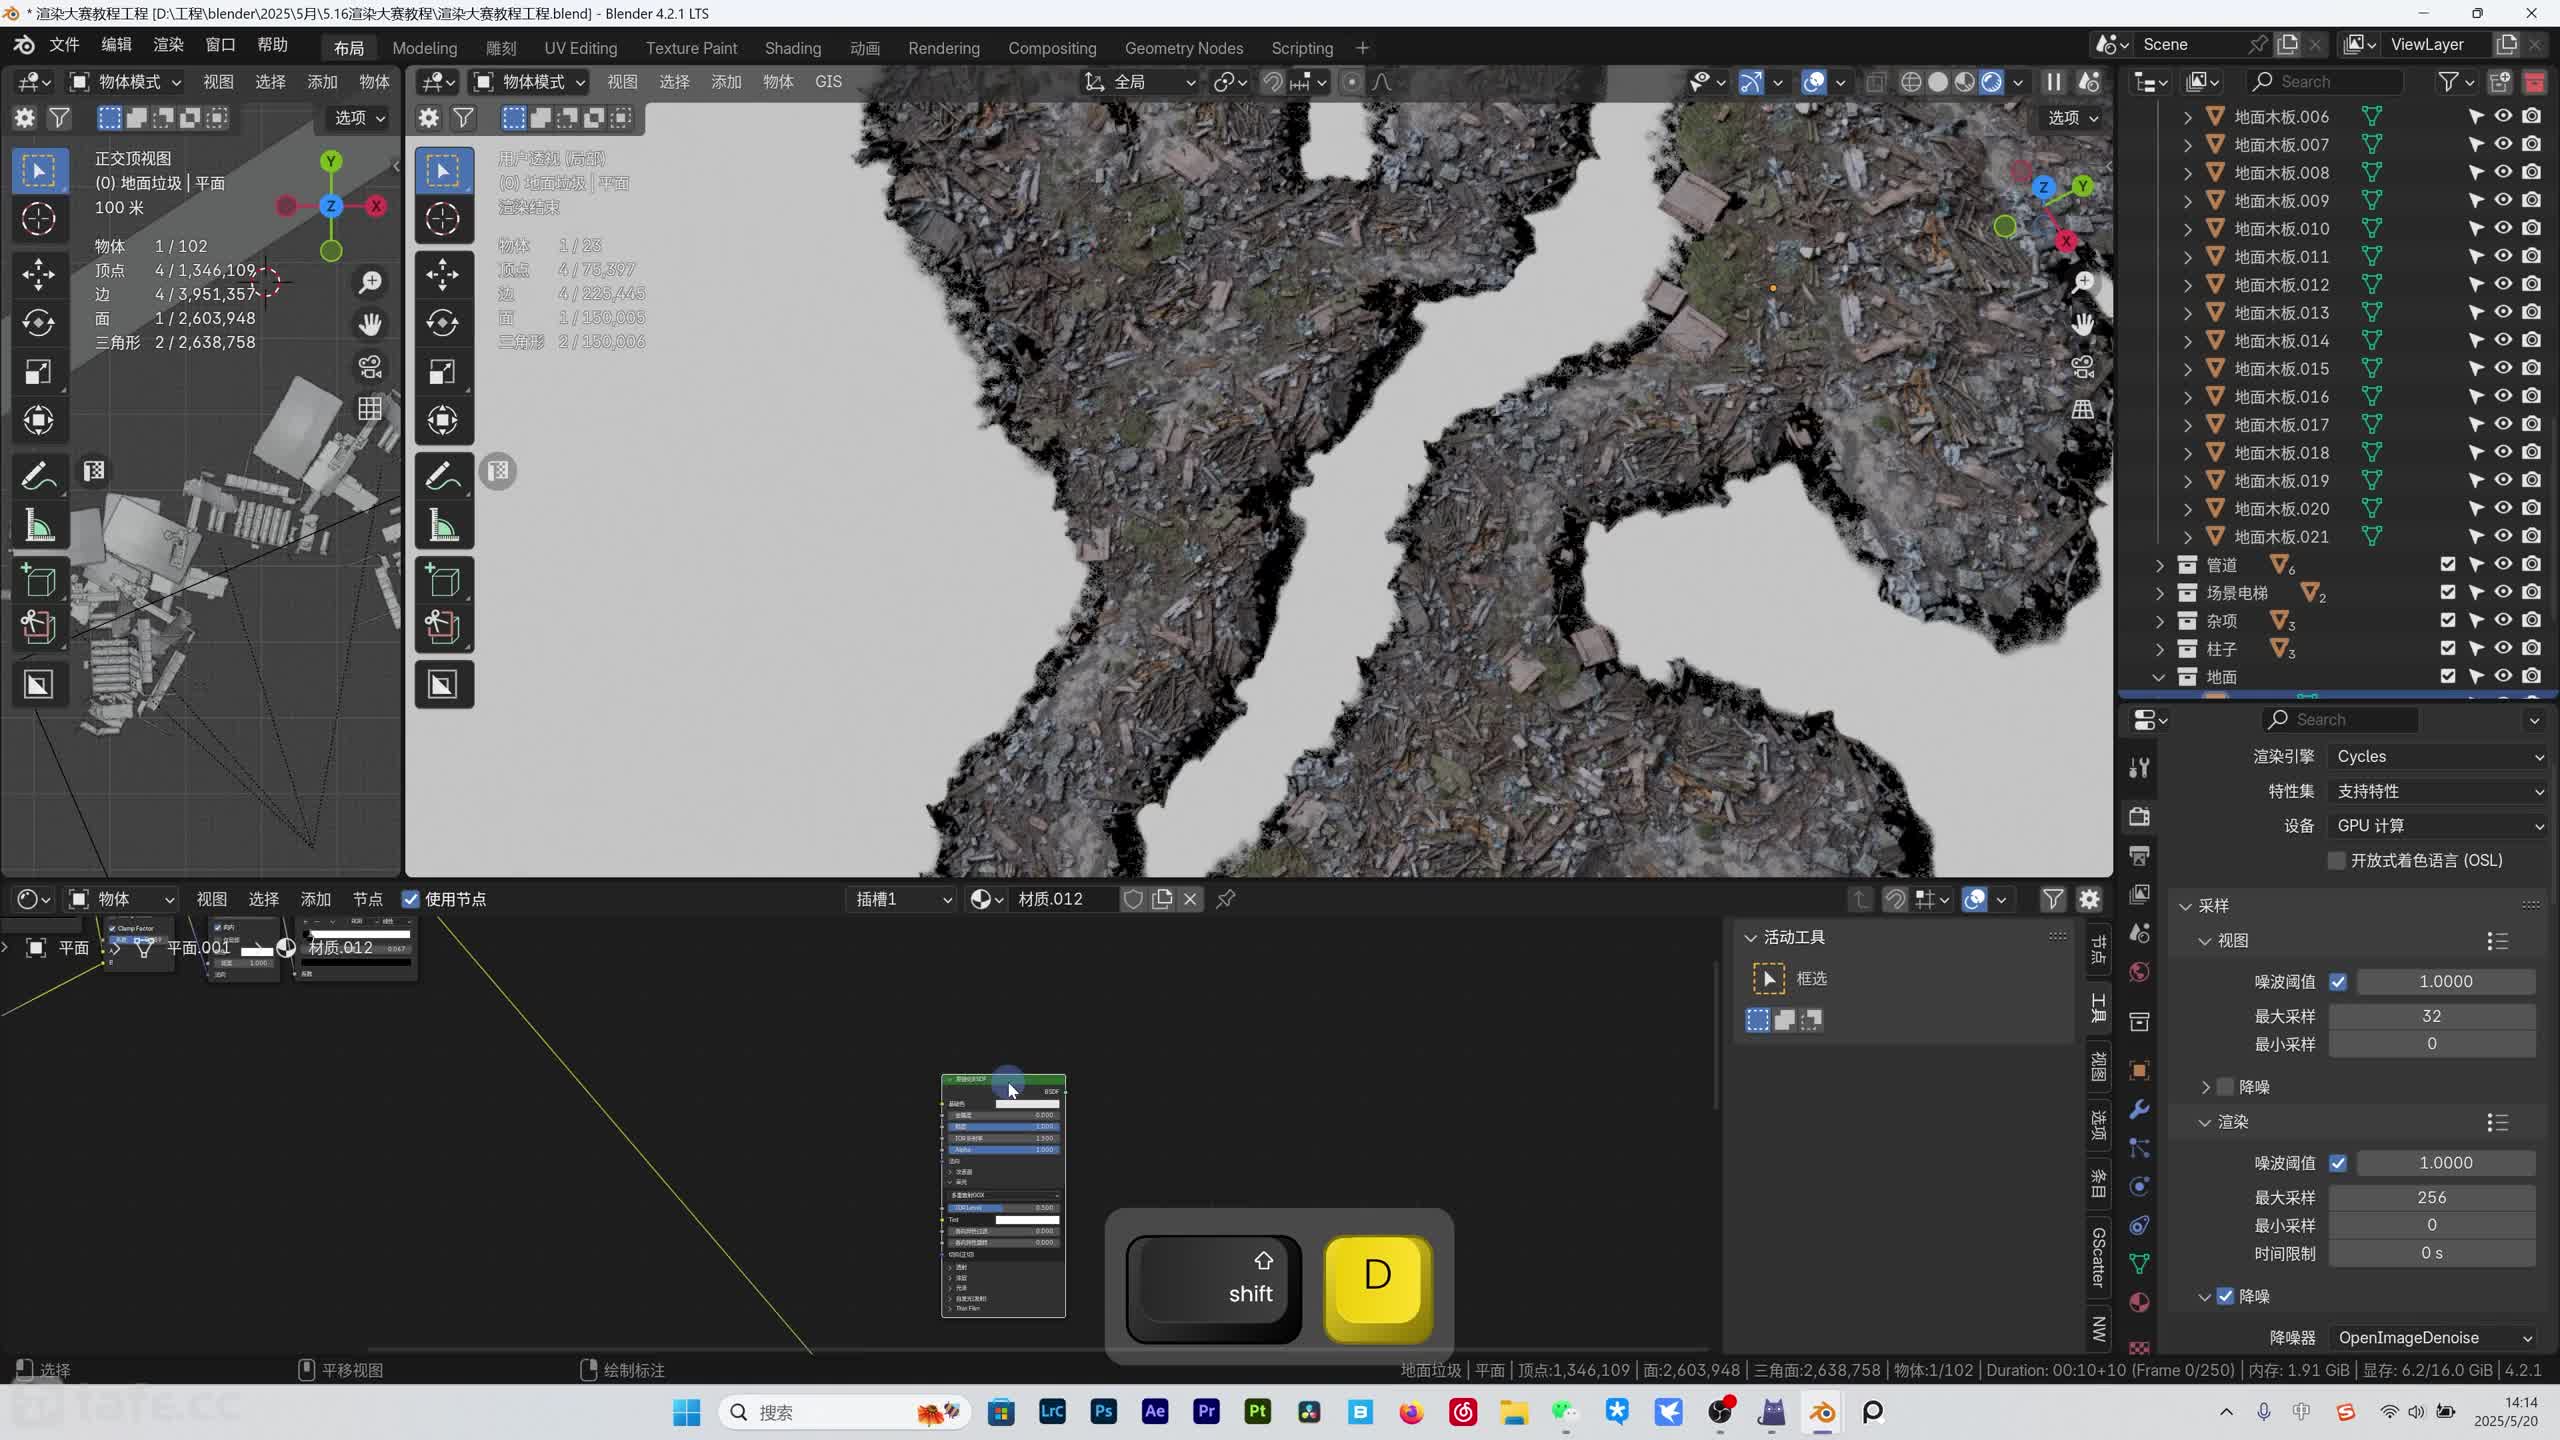This screenshot has width=2560, height=1440.
Task: Click the render 最大采样 256 field
Action: [x=2432, y=1197]
